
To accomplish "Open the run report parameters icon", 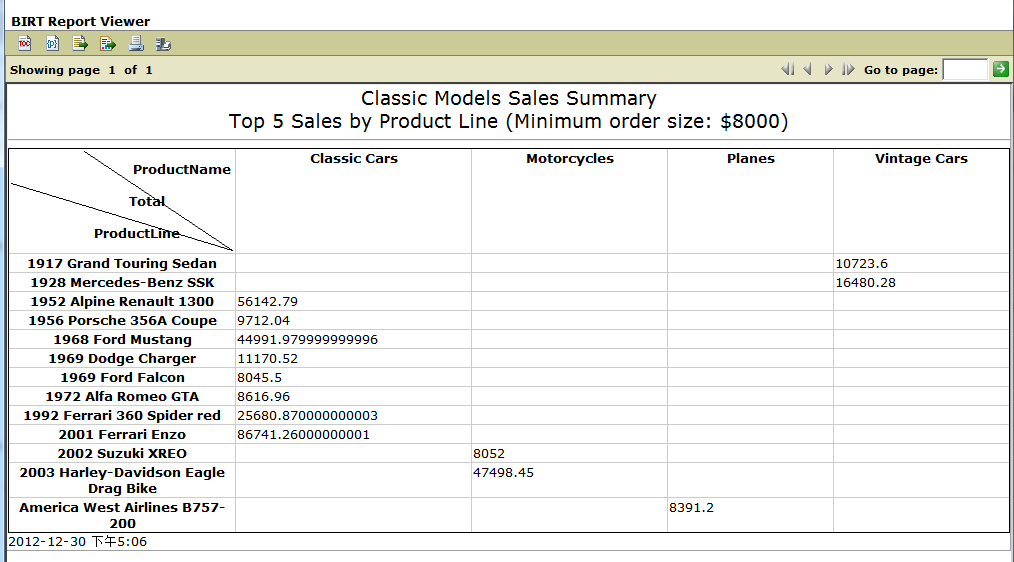I will point(52,43).
